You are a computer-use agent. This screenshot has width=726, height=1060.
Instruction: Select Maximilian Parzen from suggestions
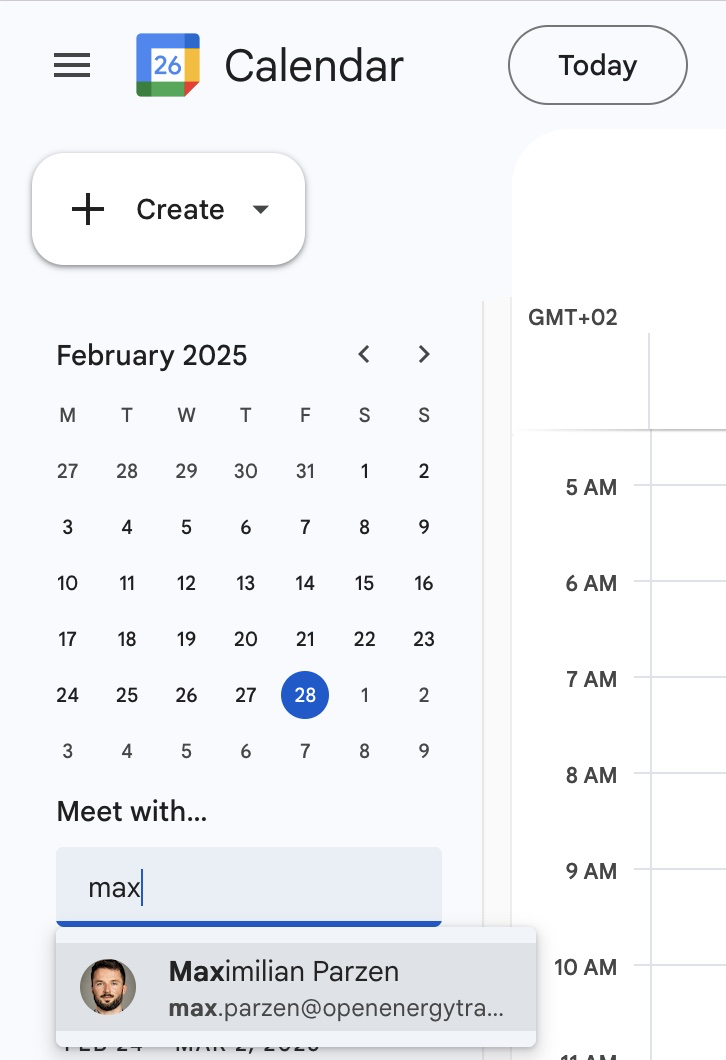[300, 986]
